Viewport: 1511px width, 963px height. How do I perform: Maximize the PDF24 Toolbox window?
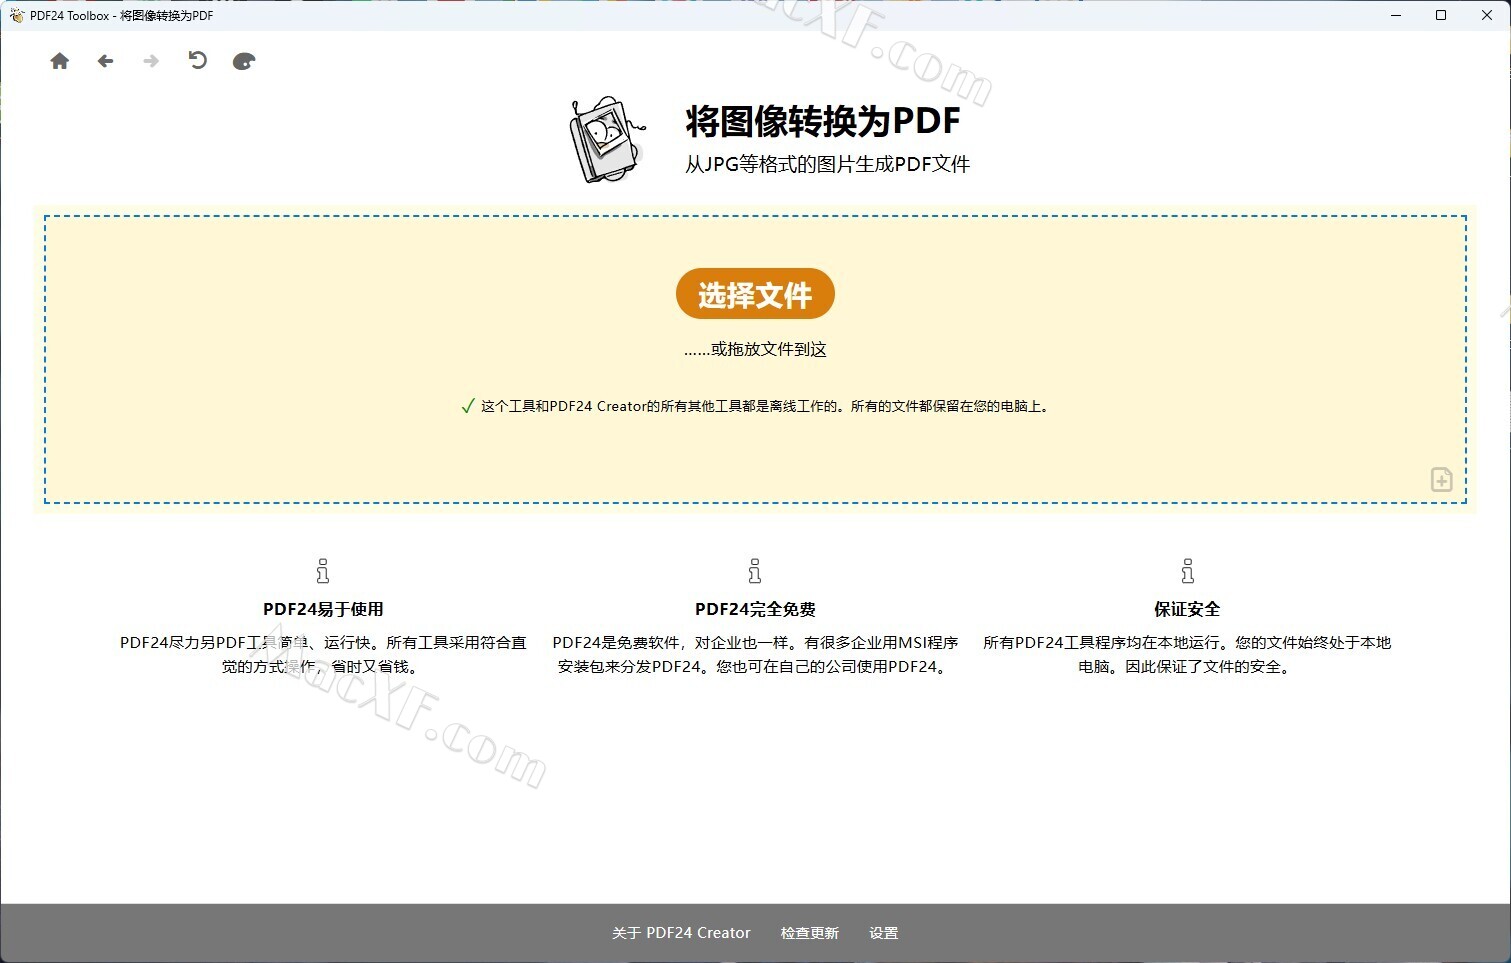(1441, 15)
